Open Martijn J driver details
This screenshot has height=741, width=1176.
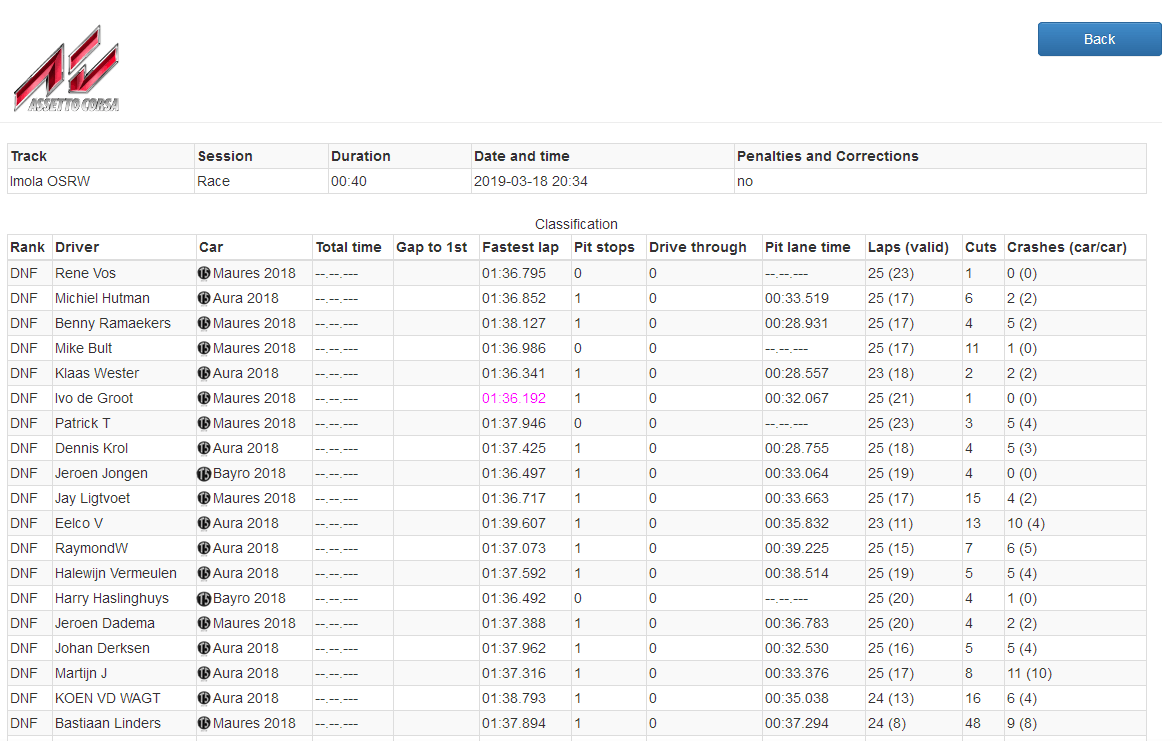click(81, 673)
